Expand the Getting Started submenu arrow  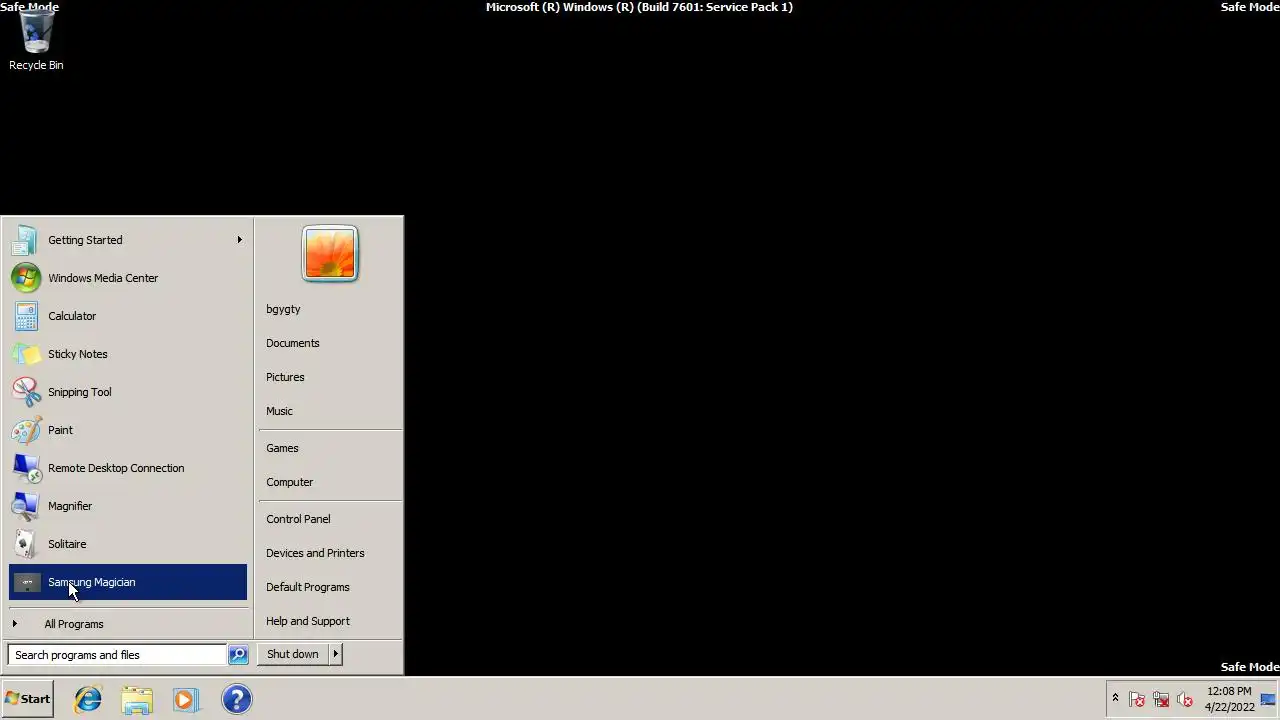coord(239,240)
